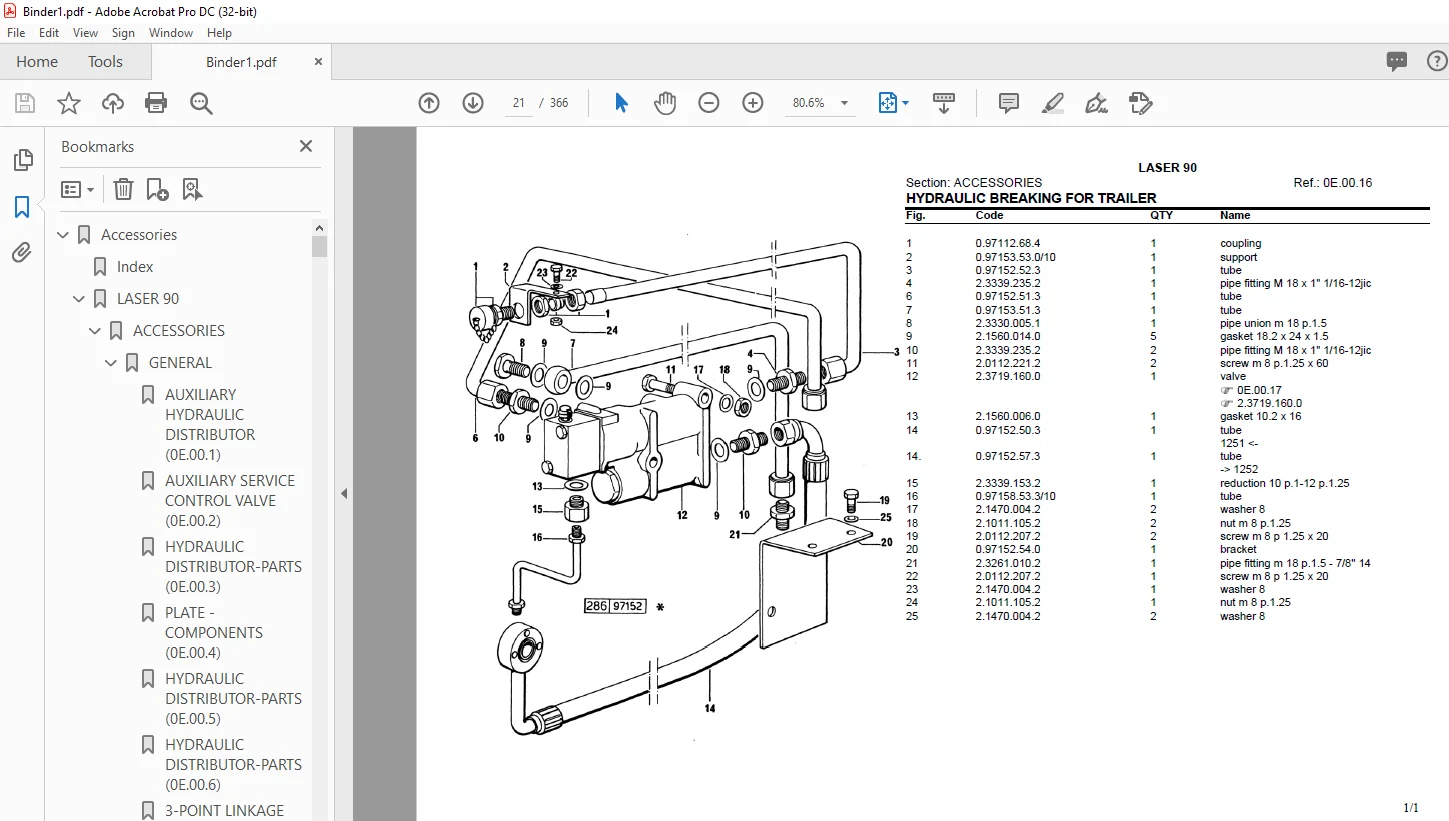Viewport: 1449px width, 821px height.
Task: Add a new bookmark
Action: pyautogui.click(x=157, y=189)
